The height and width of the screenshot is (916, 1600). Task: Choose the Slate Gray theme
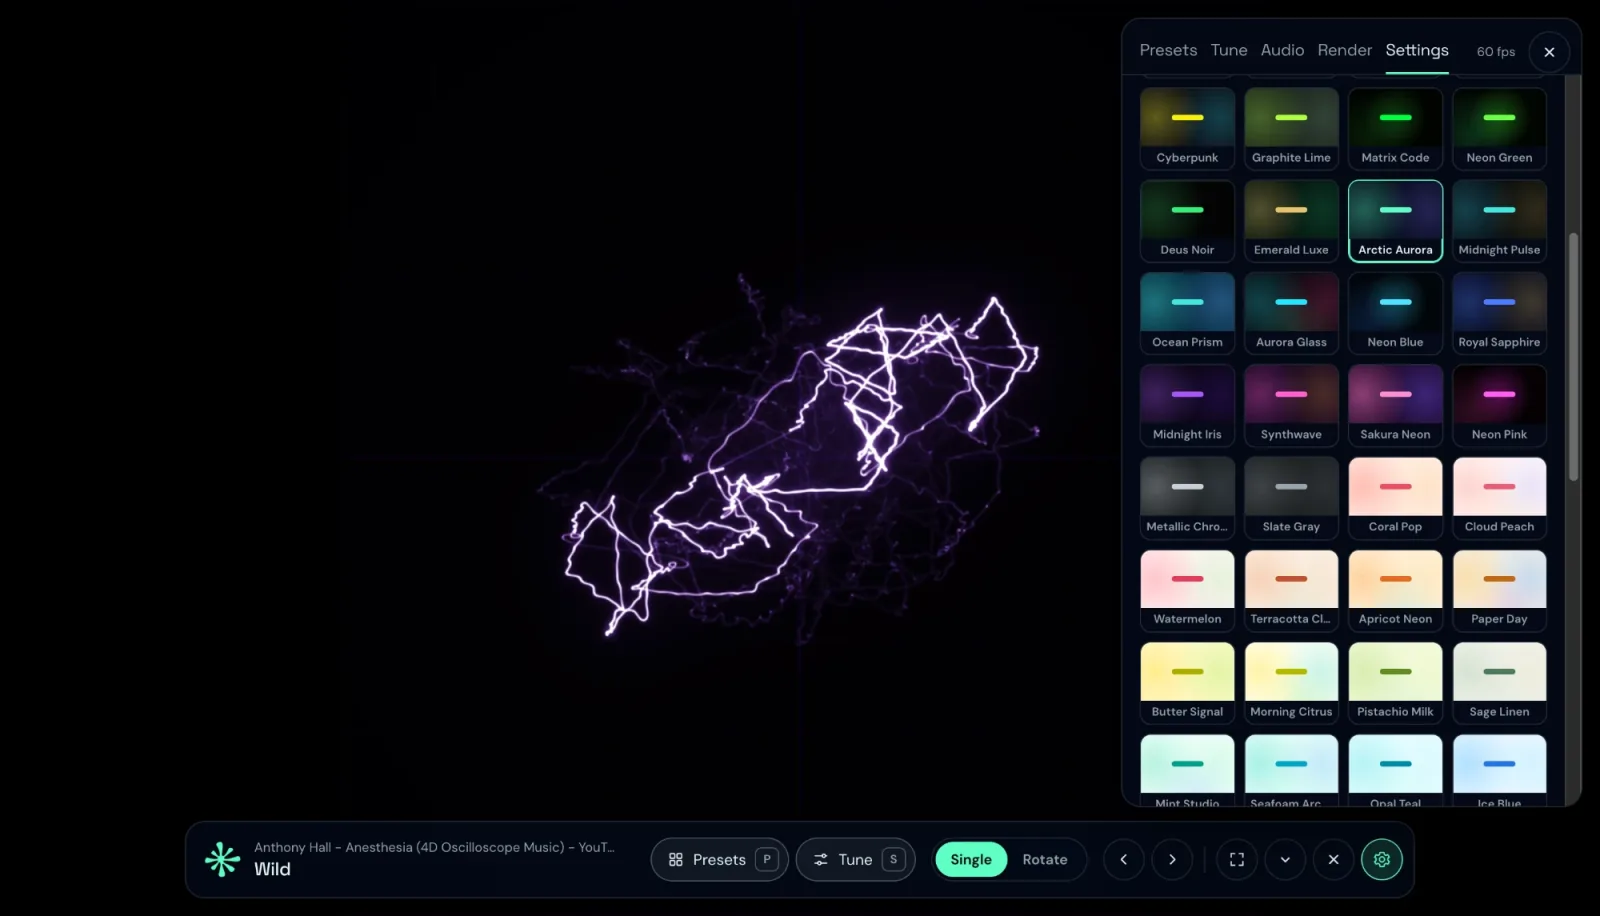(1291, 498)
